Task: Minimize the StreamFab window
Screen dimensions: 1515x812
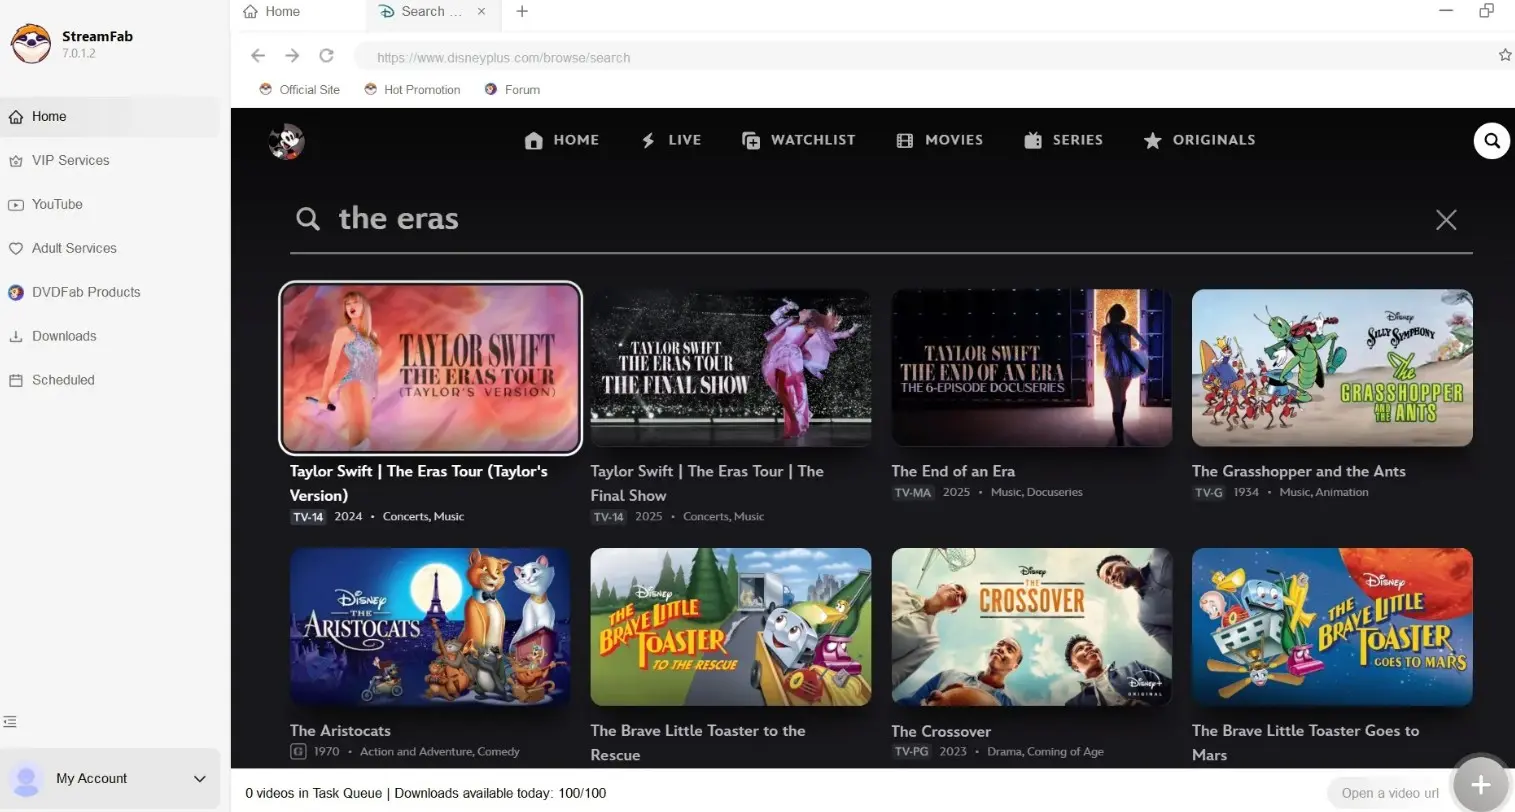Action: [x=1445, y=11]
